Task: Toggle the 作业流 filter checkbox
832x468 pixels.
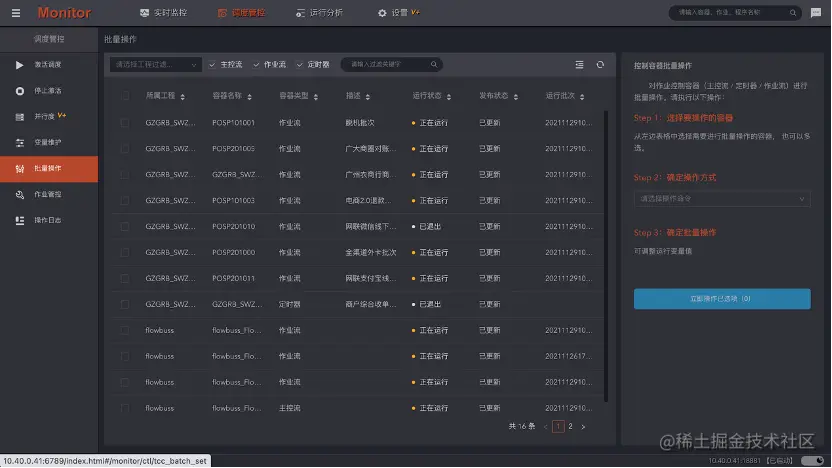Action: point(256,64)
